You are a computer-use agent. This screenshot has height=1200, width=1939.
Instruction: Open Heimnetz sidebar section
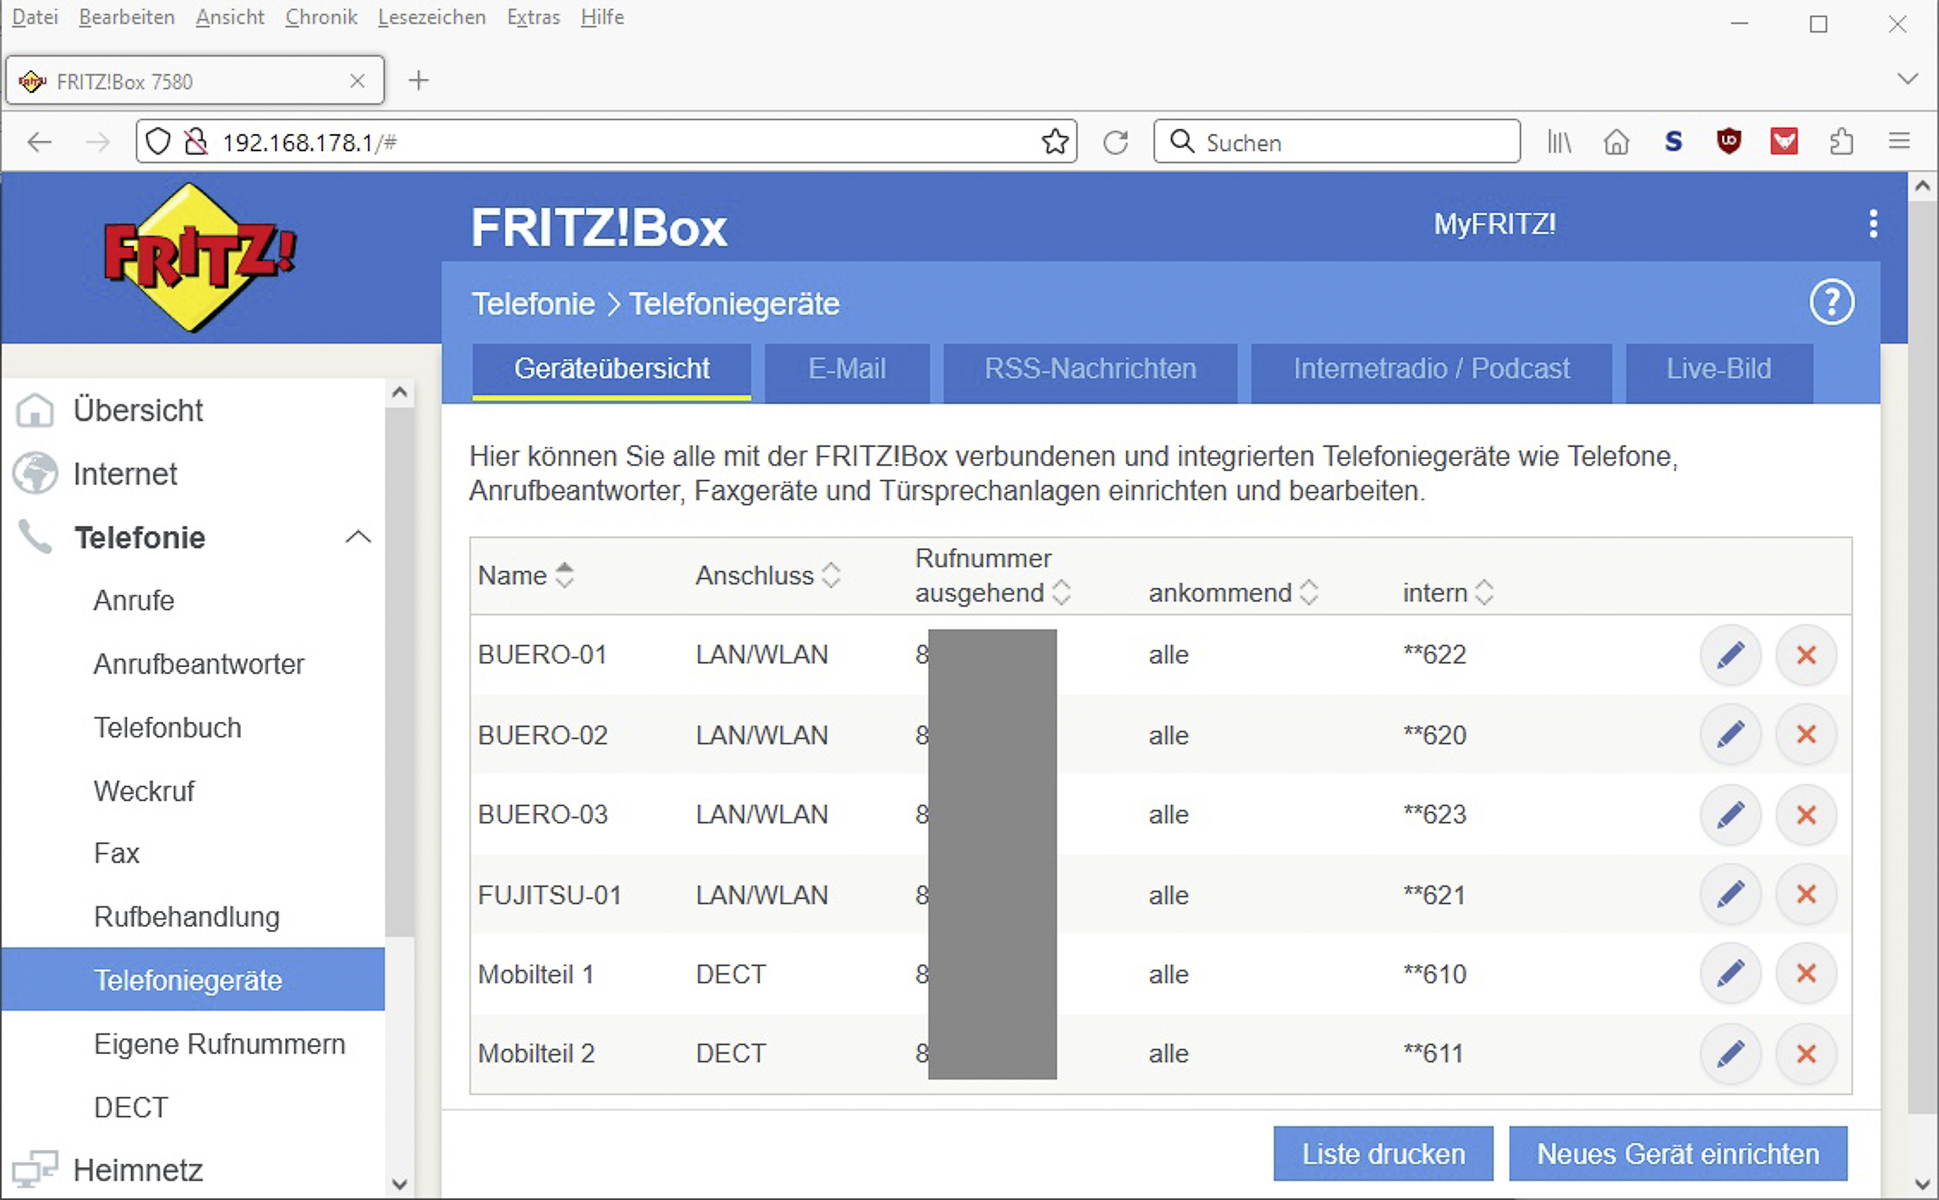point(138,1170)
